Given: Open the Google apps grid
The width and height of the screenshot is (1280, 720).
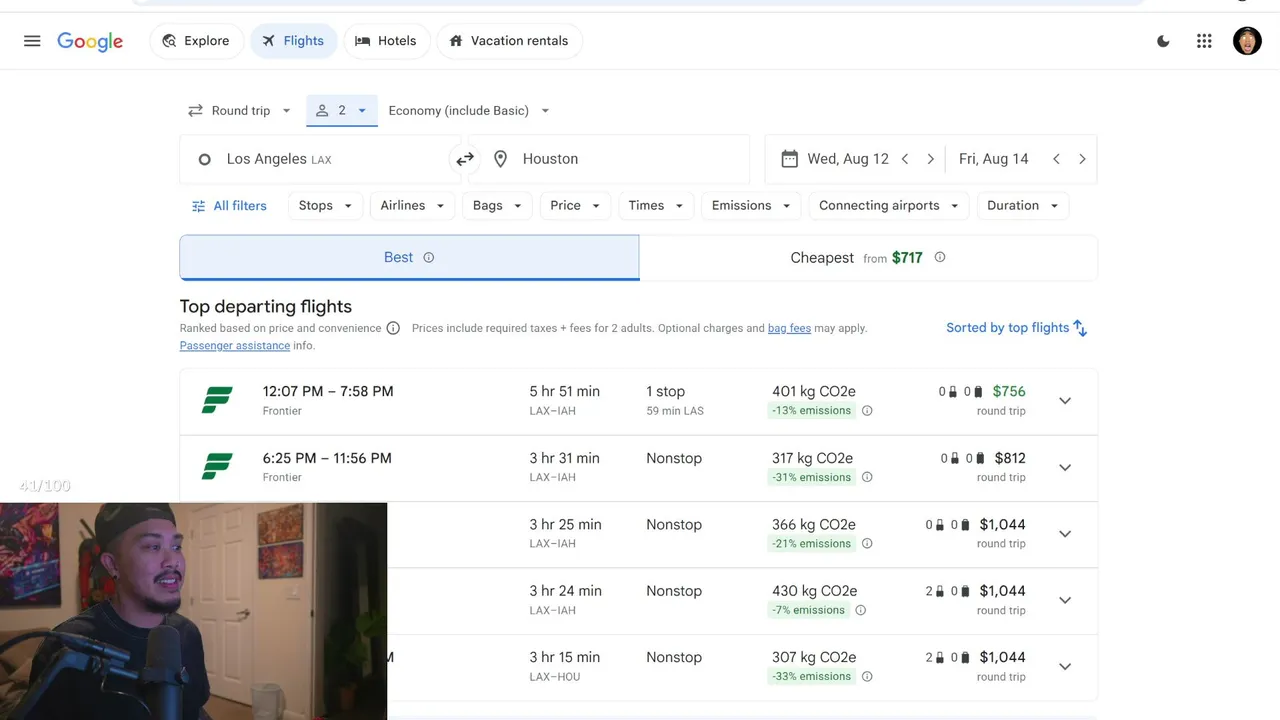Looking at the screenshot, I should (x=1204, y=41).
